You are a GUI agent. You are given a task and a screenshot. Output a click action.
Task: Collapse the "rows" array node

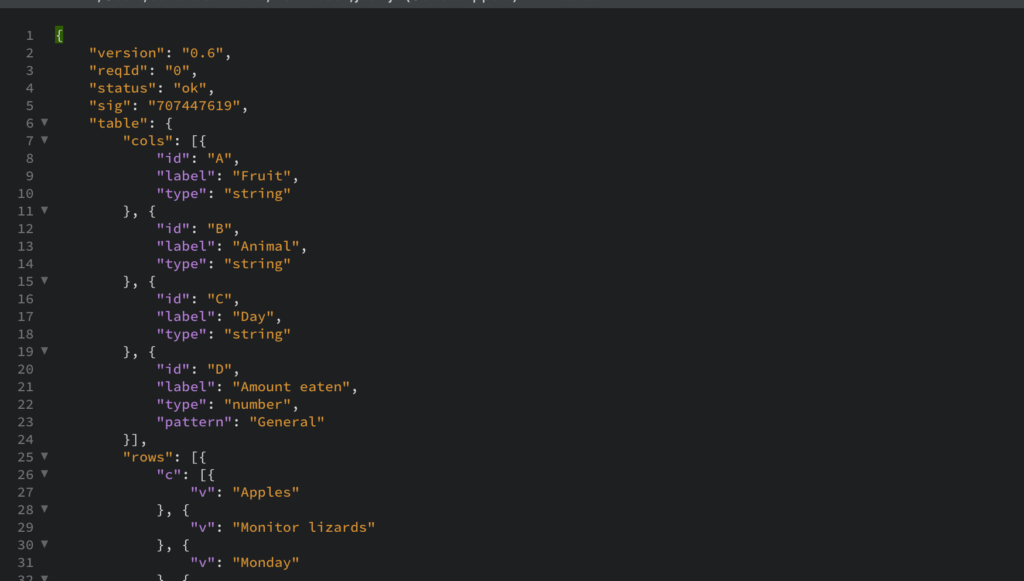point(44,457)
